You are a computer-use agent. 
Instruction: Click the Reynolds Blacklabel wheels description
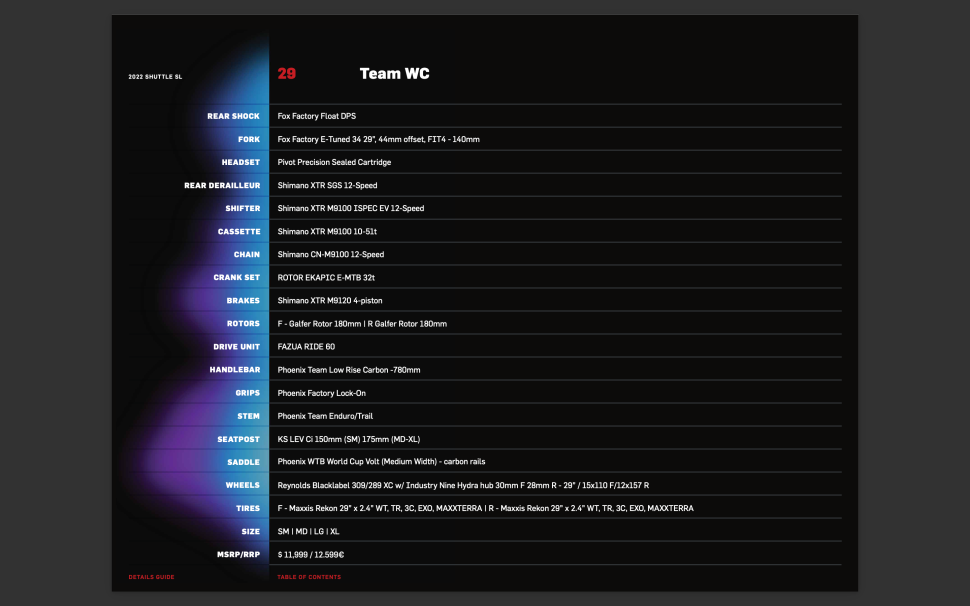(x=463, y=485)
